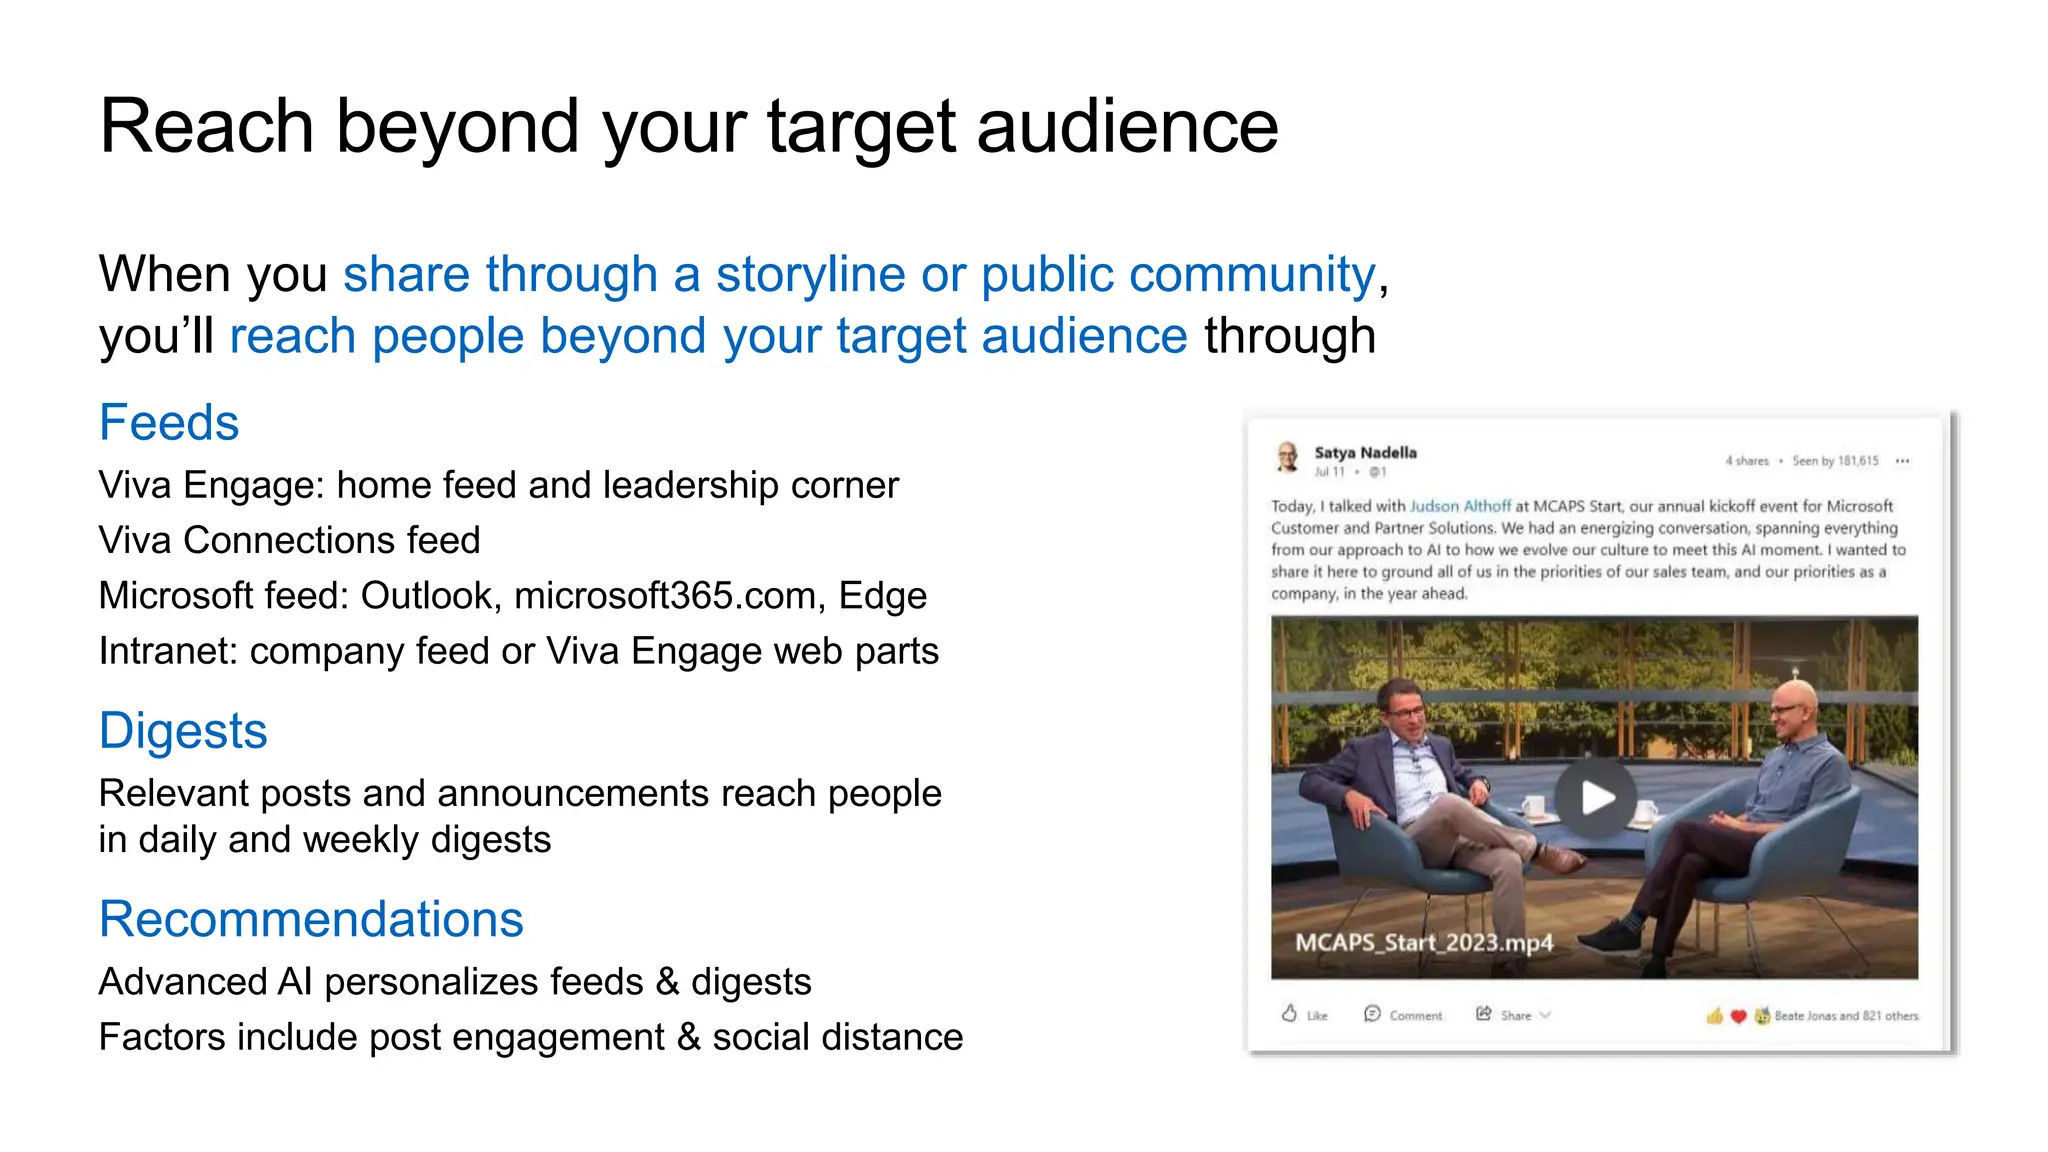Click Satya Nadella's profile avatar
The image size is (2048, 1152).
click(x=1288, y=458)
